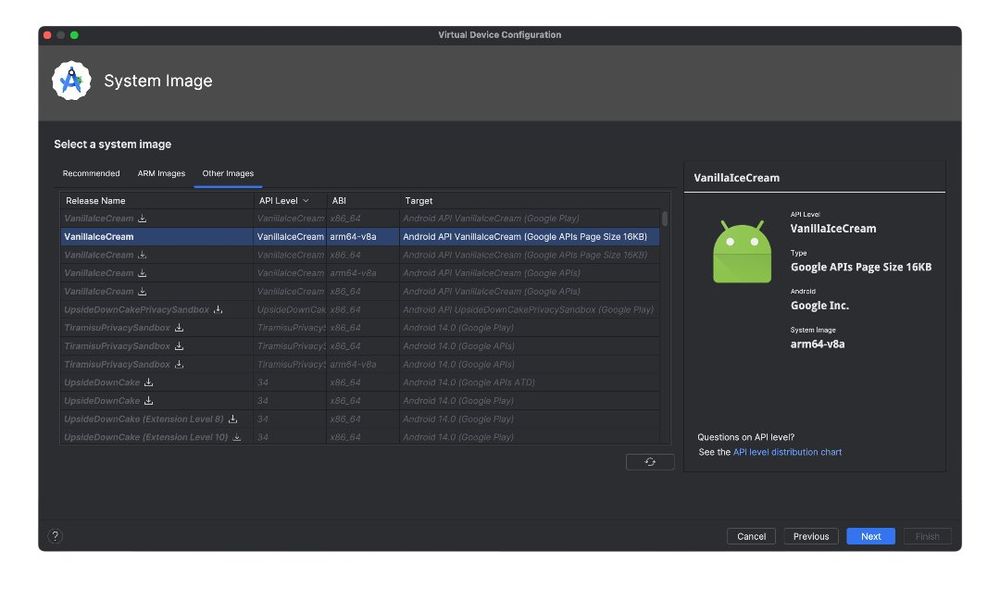Screen dimensions: 1000x601
Task: Select "UpsideDownCake (Extension Level 10)" release name
Action: click(146, 437)
